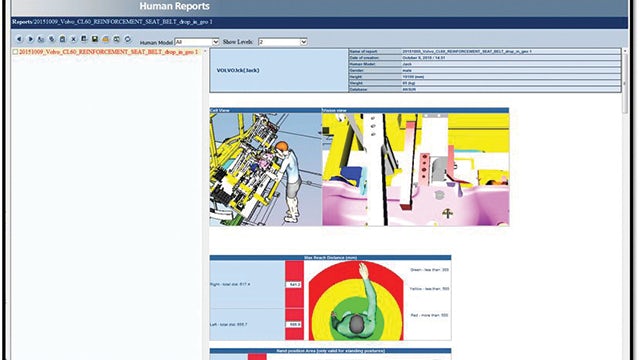The height and width of the screenshot is (360, 640).
Task: Click the Left reach value field
Action: pyautogui.click(x=293, y=324)
